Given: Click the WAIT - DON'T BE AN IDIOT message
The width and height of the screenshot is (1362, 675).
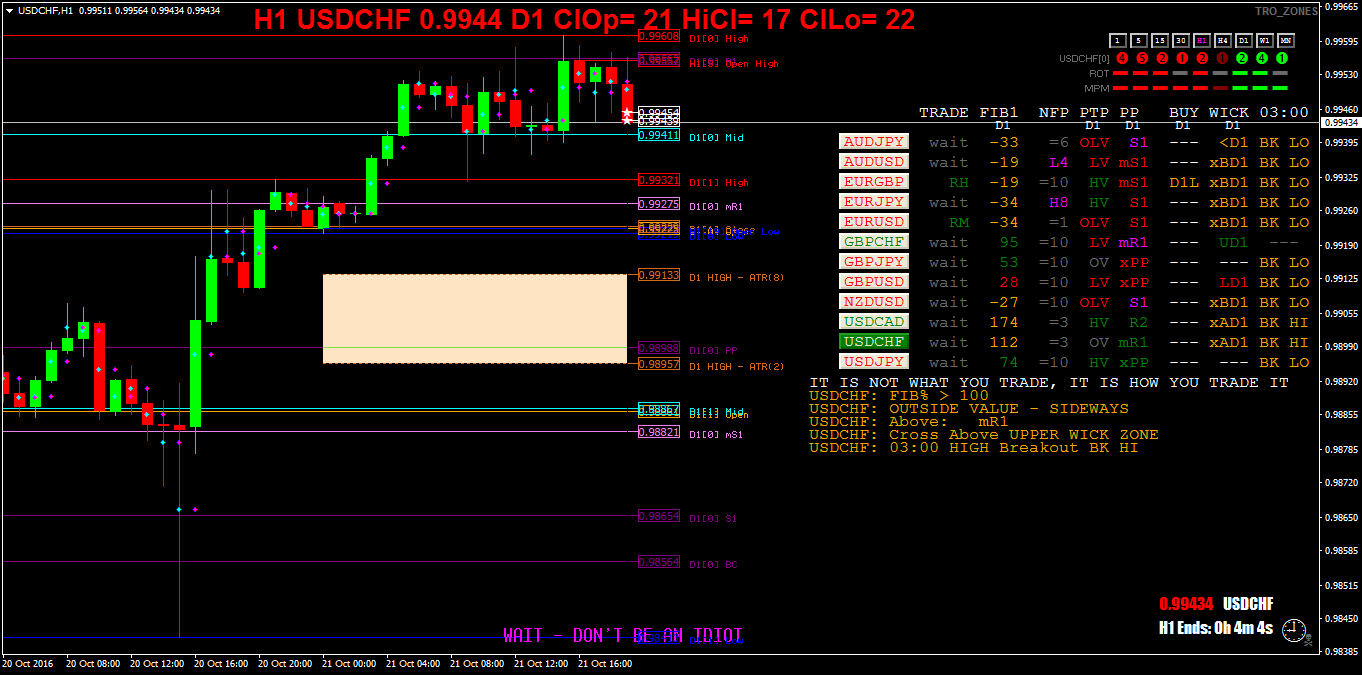Looking at the screenshot, I should click(x=624, y=635).
